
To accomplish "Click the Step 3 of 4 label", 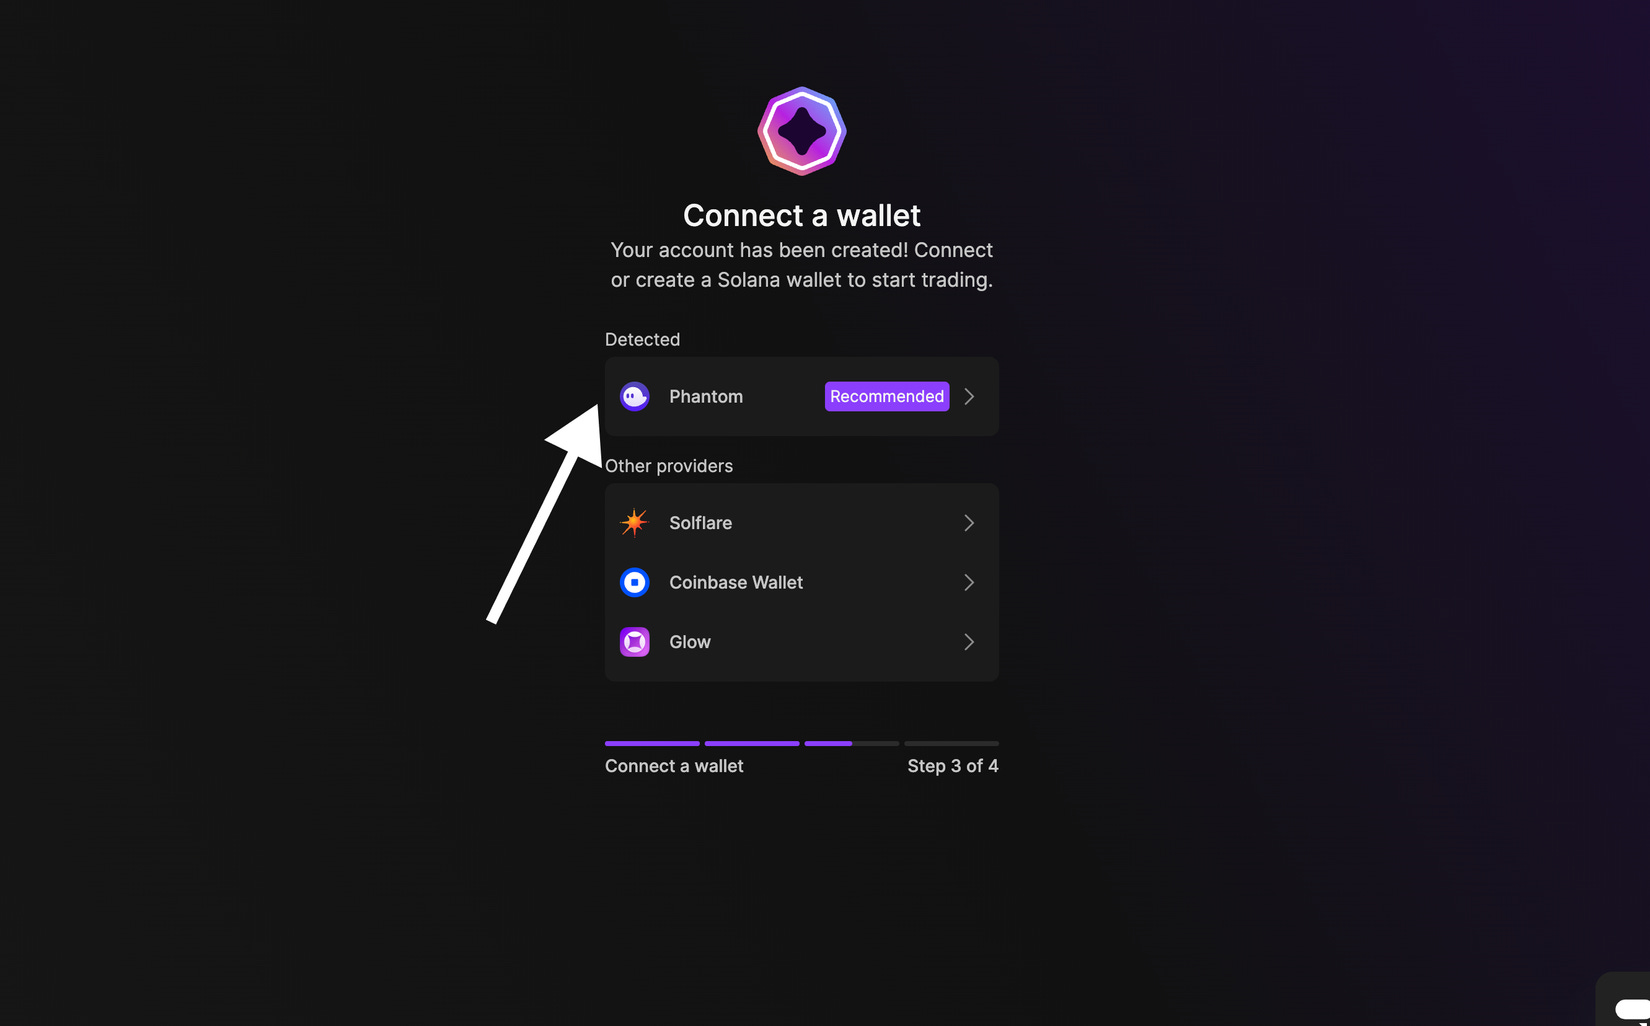I will [952, 765].
